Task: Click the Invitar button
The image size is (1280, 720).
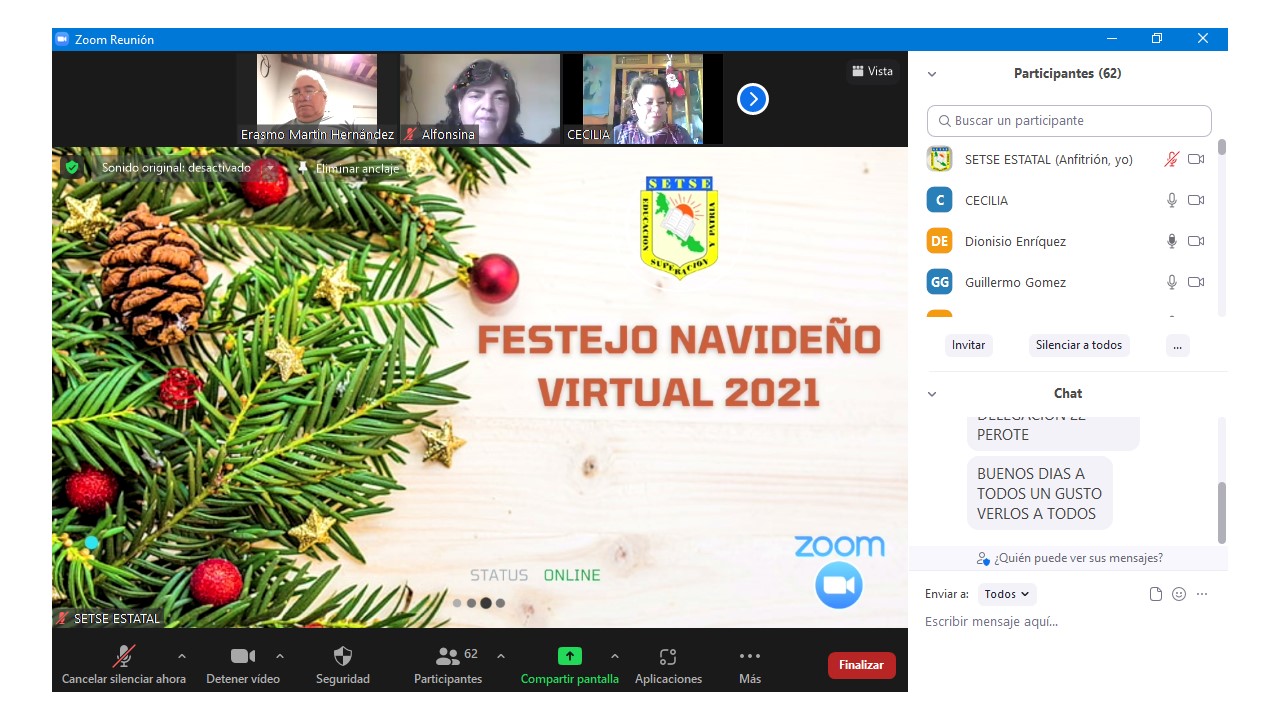Action: pyautogui.click(x=968, y=345)
